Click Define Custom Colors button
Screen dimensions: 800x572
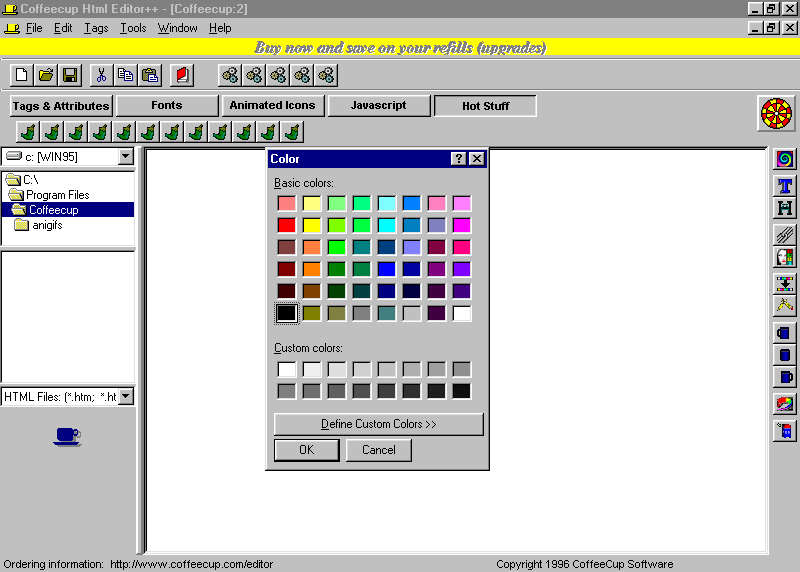tap(379, 424)
